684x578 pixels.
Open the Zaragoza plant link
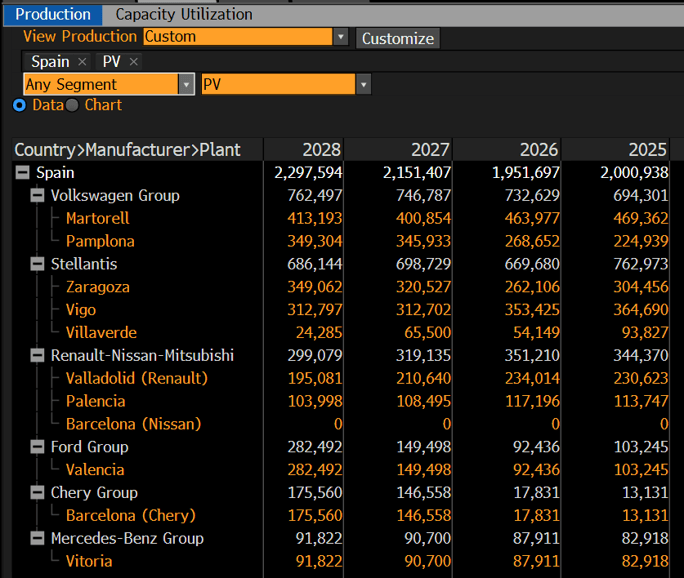tap(98, 287)
